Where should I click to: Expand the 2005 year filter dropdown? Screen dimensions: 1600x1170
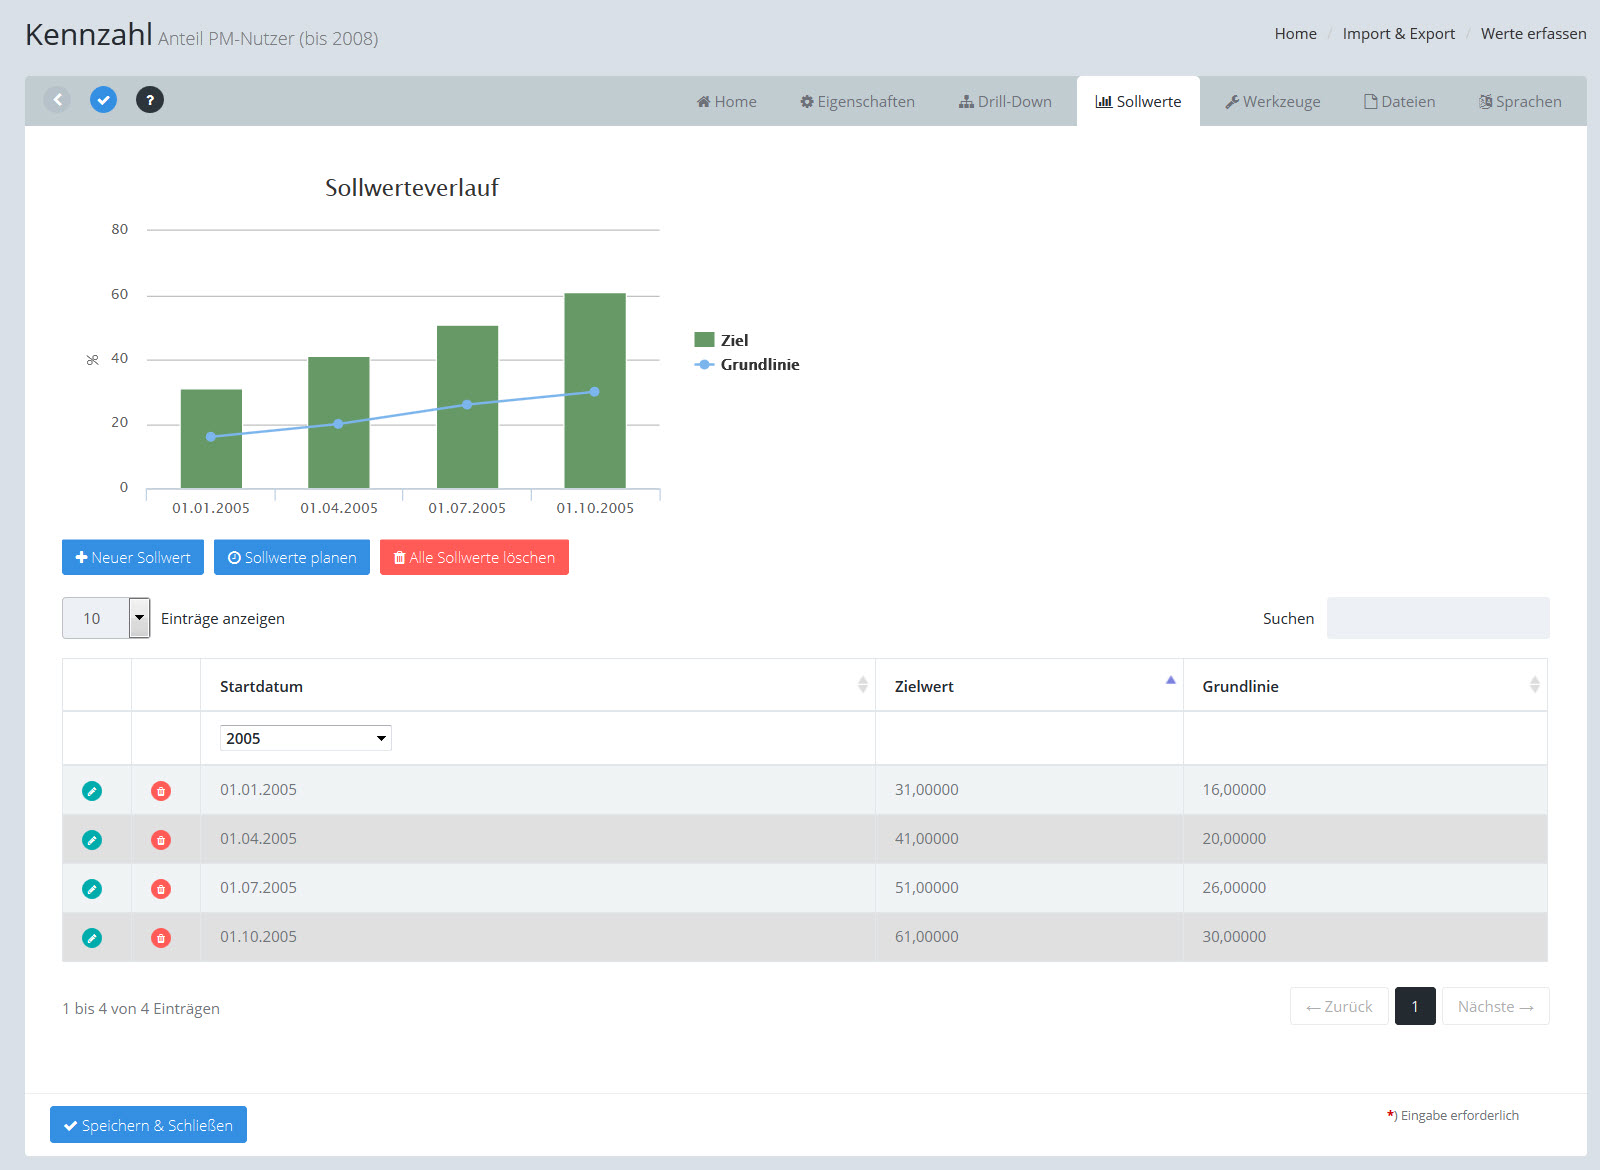coord(305,738)
